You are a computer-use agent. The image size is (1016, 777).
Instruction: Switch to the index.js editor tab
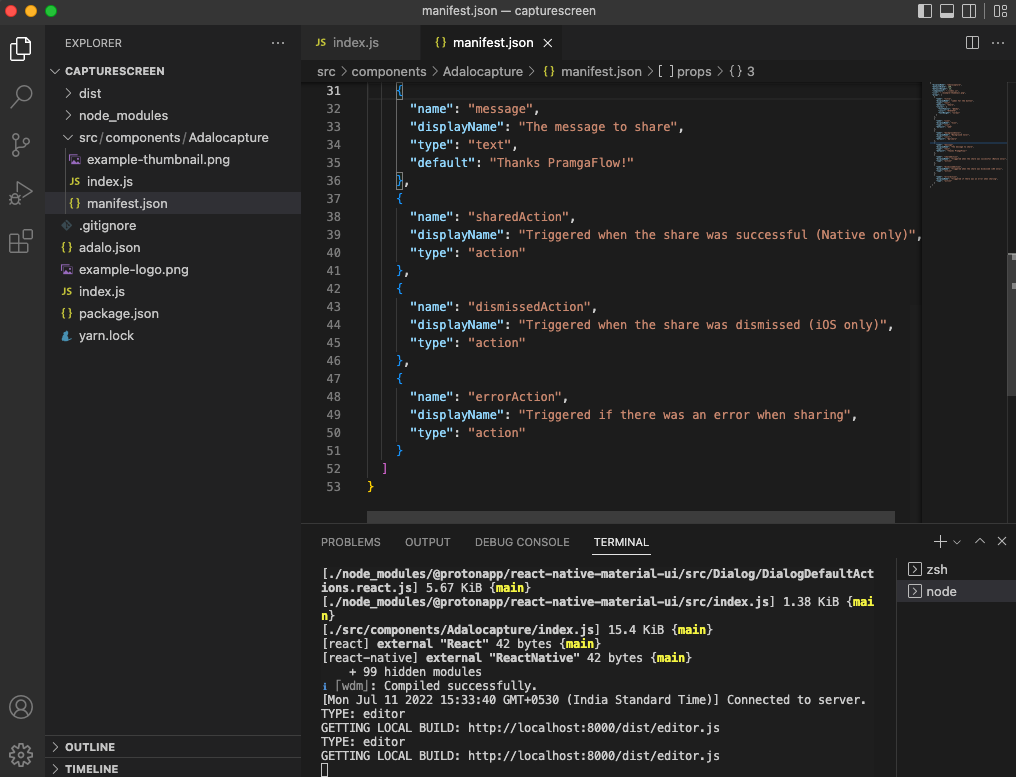355,43
